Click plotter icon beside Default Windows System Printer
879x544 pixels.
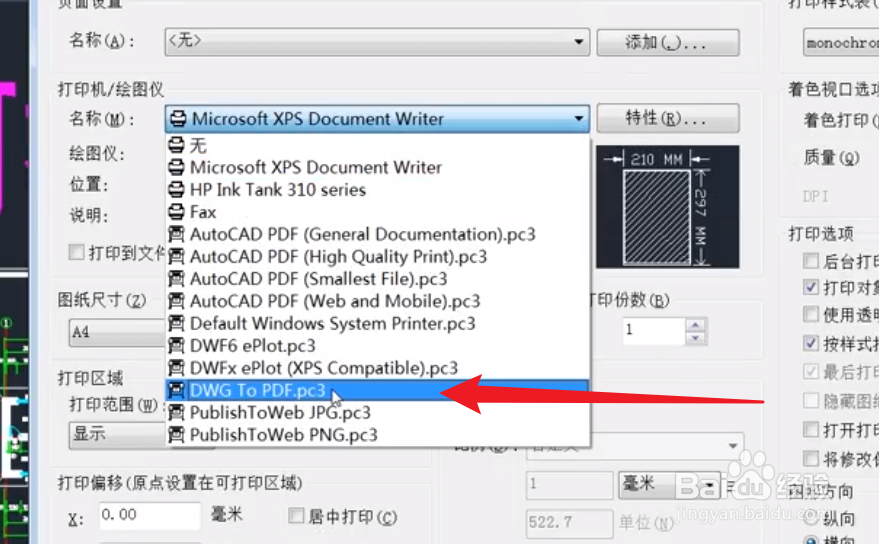pos(176,324)
